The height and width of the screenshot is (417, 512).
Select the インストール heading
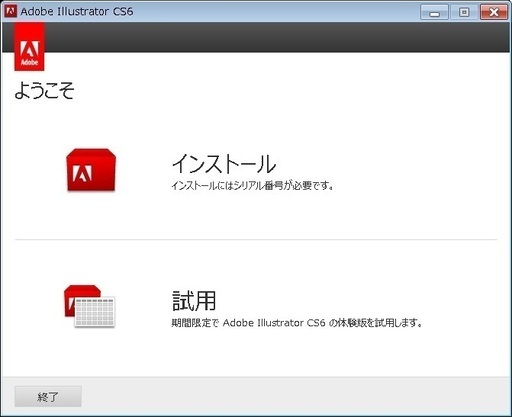224,164
